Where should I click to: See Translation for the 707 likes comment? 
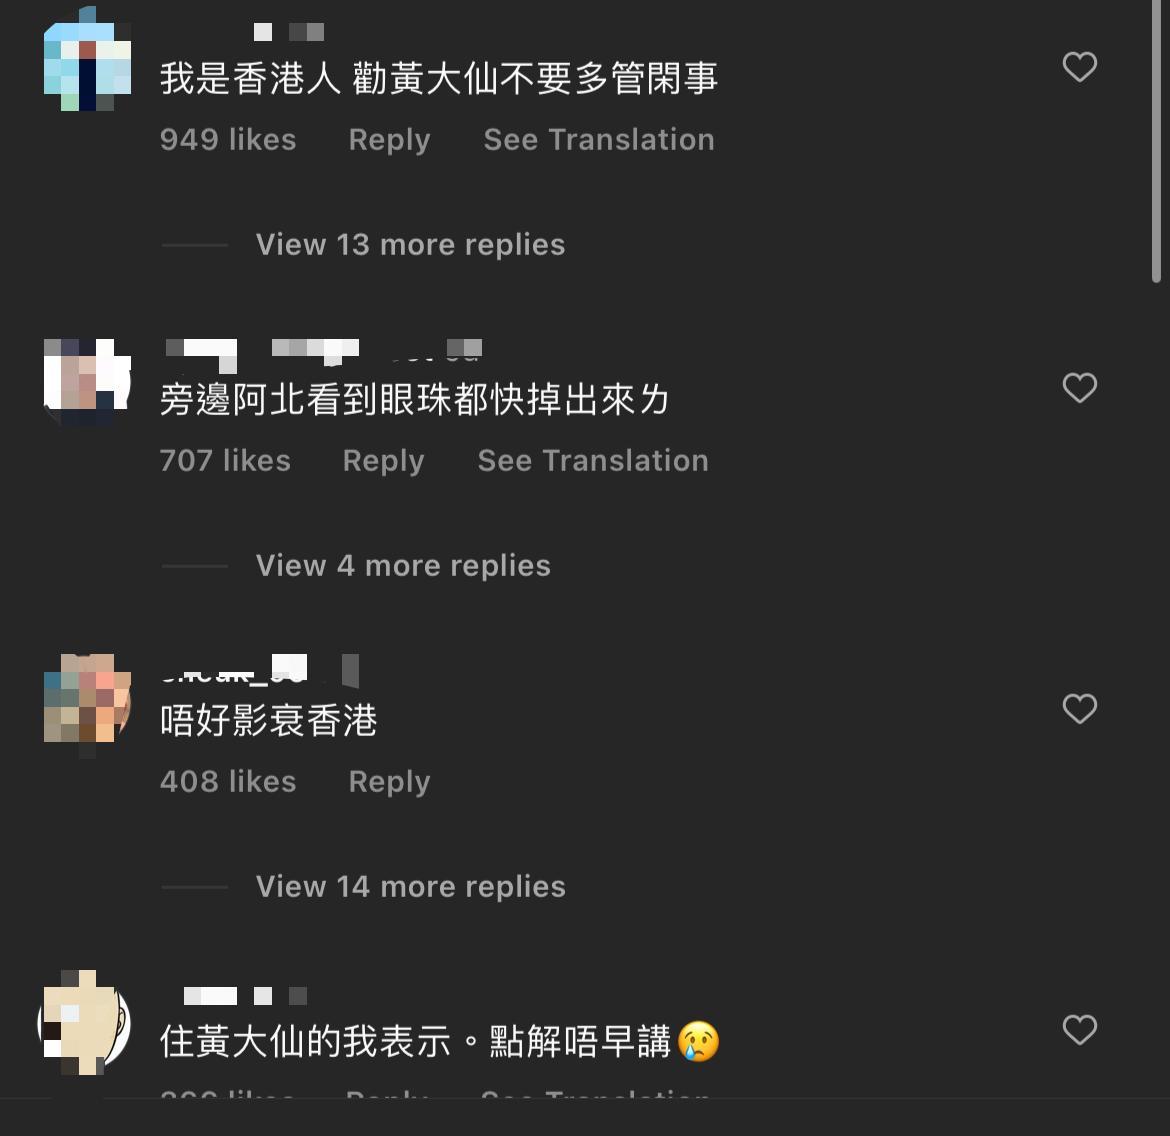[x=592, y=461]
